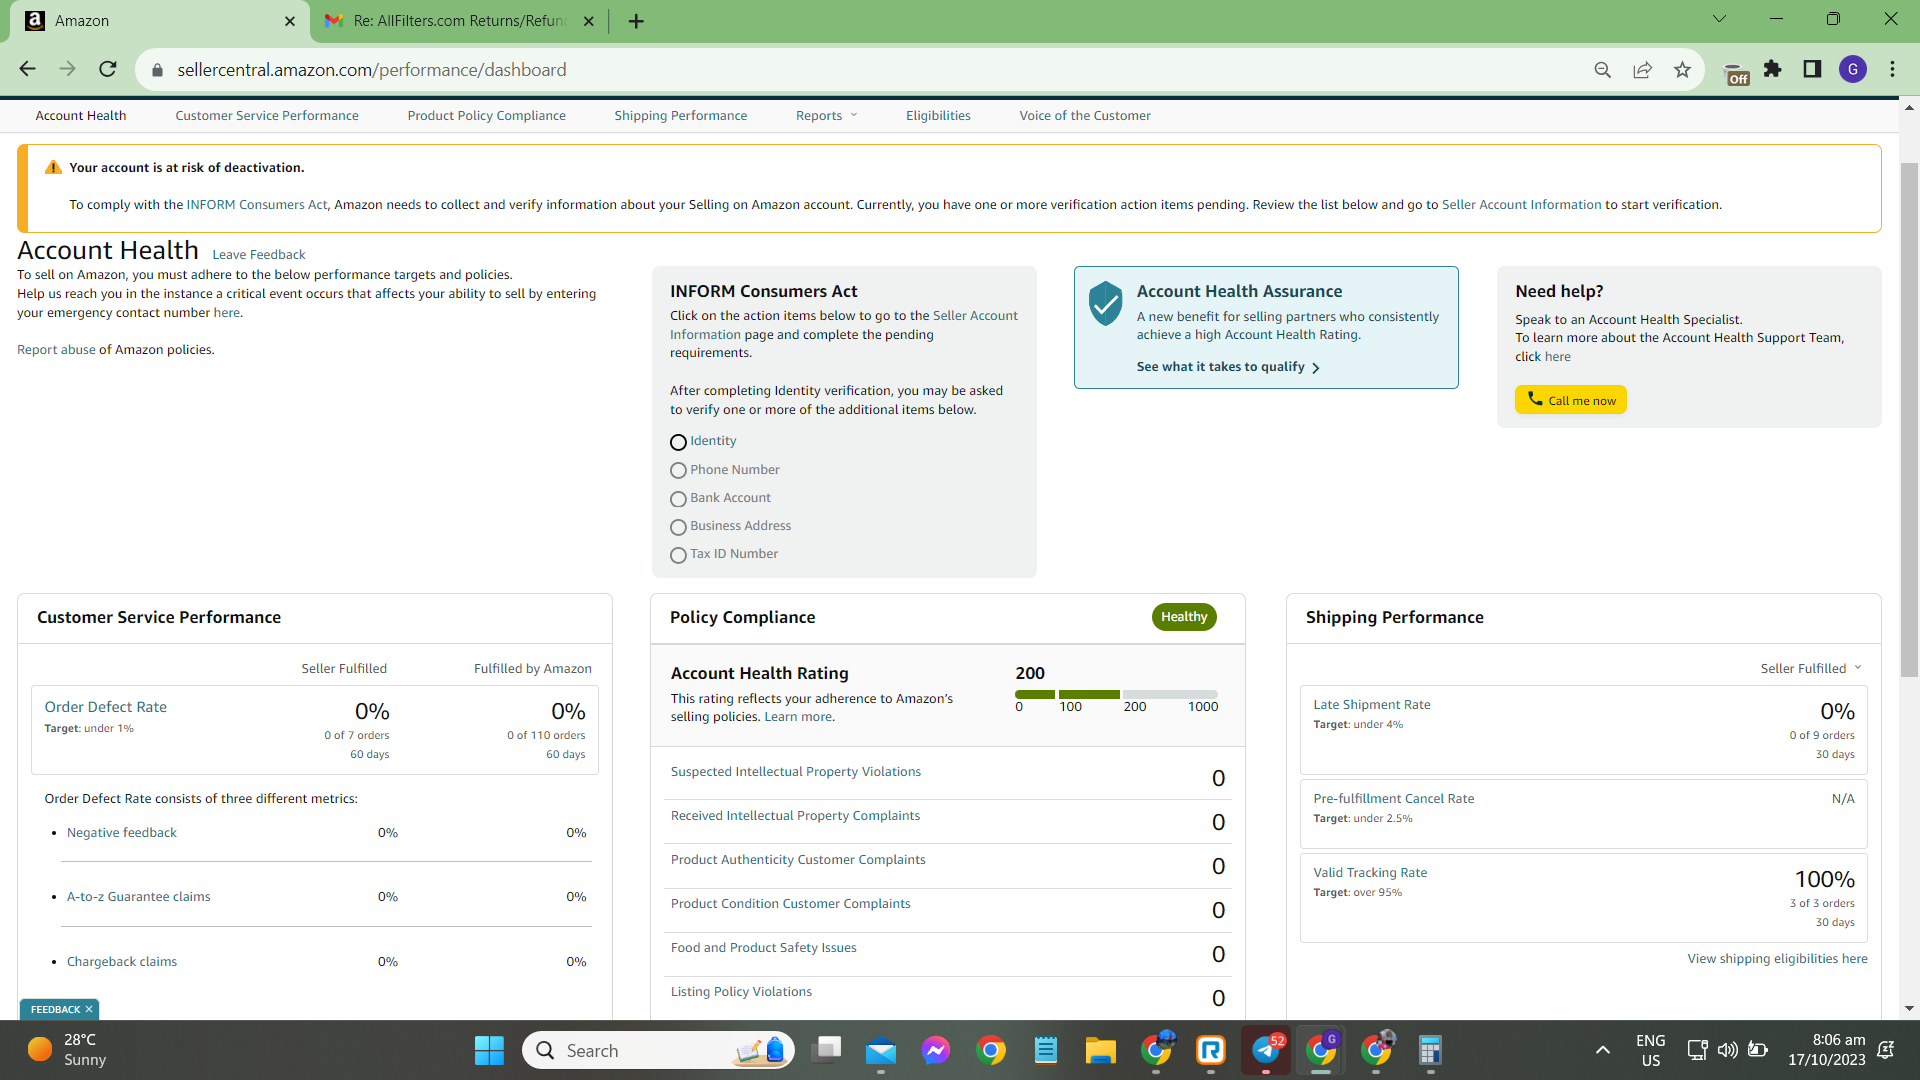Bookmark this page with the star icon
Viewport: 1920px width, 1080px height.
(x=1682, y=70)
